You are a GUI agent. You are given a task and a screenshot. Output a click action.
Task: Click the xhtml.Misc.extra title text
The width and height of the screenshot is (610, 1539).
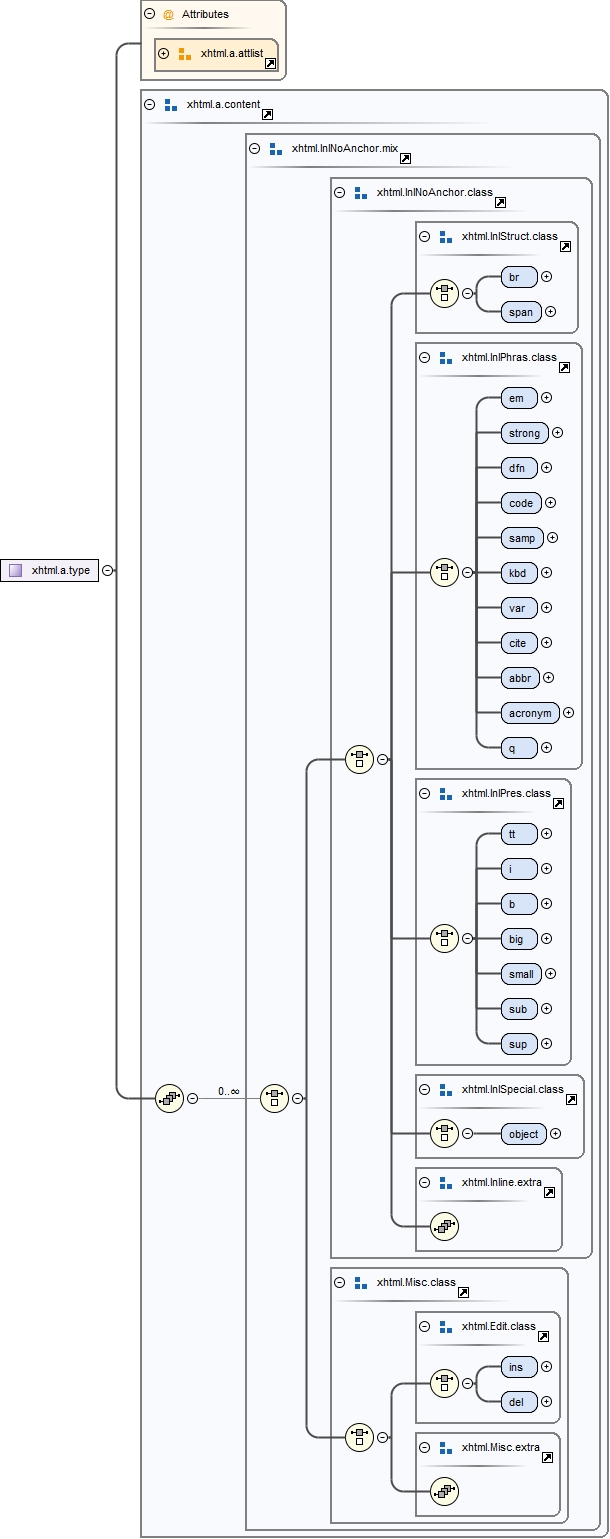point(501,1448)
